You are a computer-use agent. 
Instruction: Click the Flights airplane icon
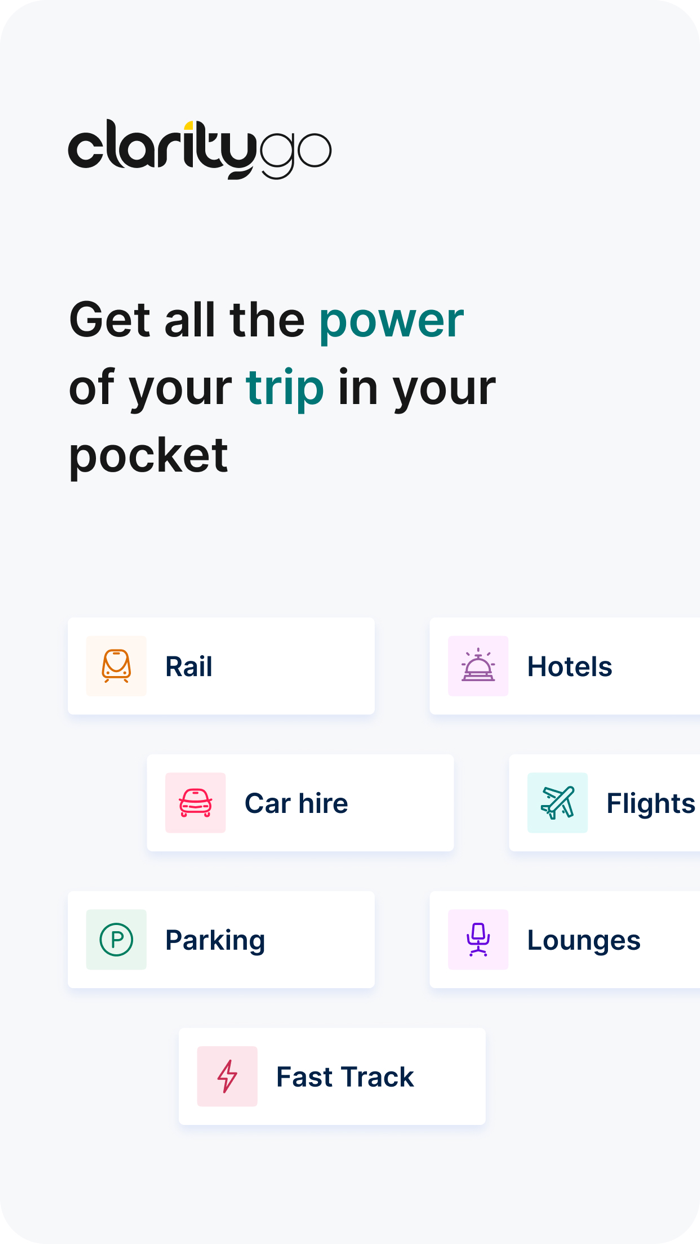pos(557,803)
